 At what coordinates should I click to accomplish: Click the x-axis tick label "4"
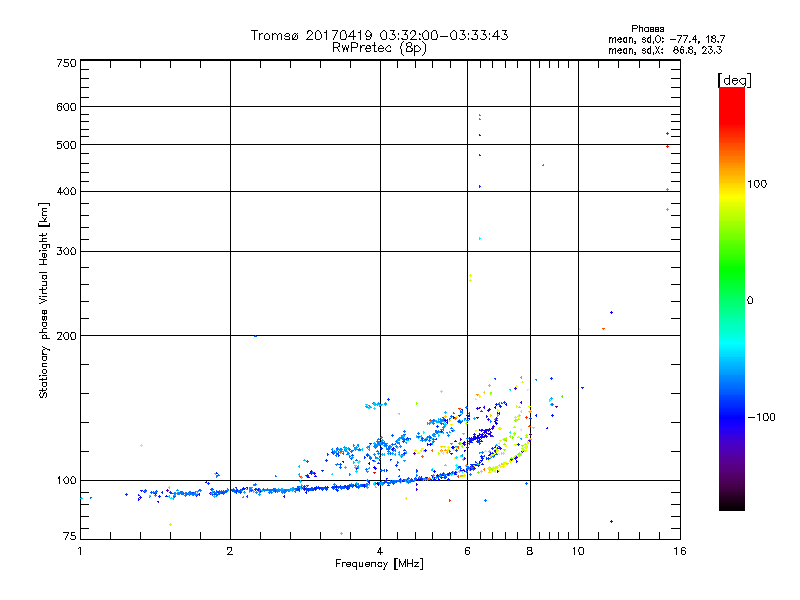pyautogui.click(x=380, y=551)
